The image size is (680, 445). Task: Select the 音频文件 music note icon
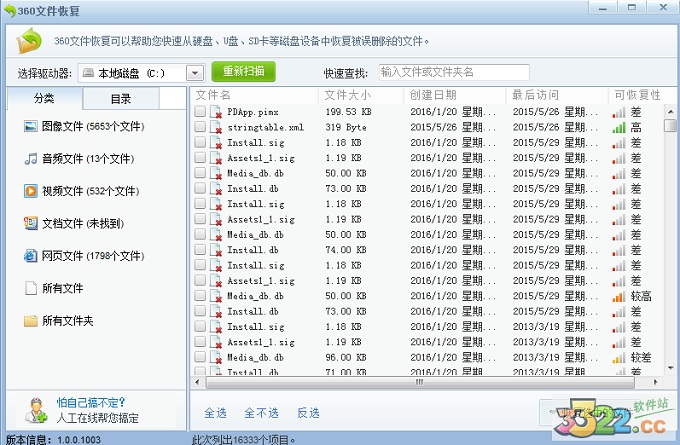click(x=30, y=159)
